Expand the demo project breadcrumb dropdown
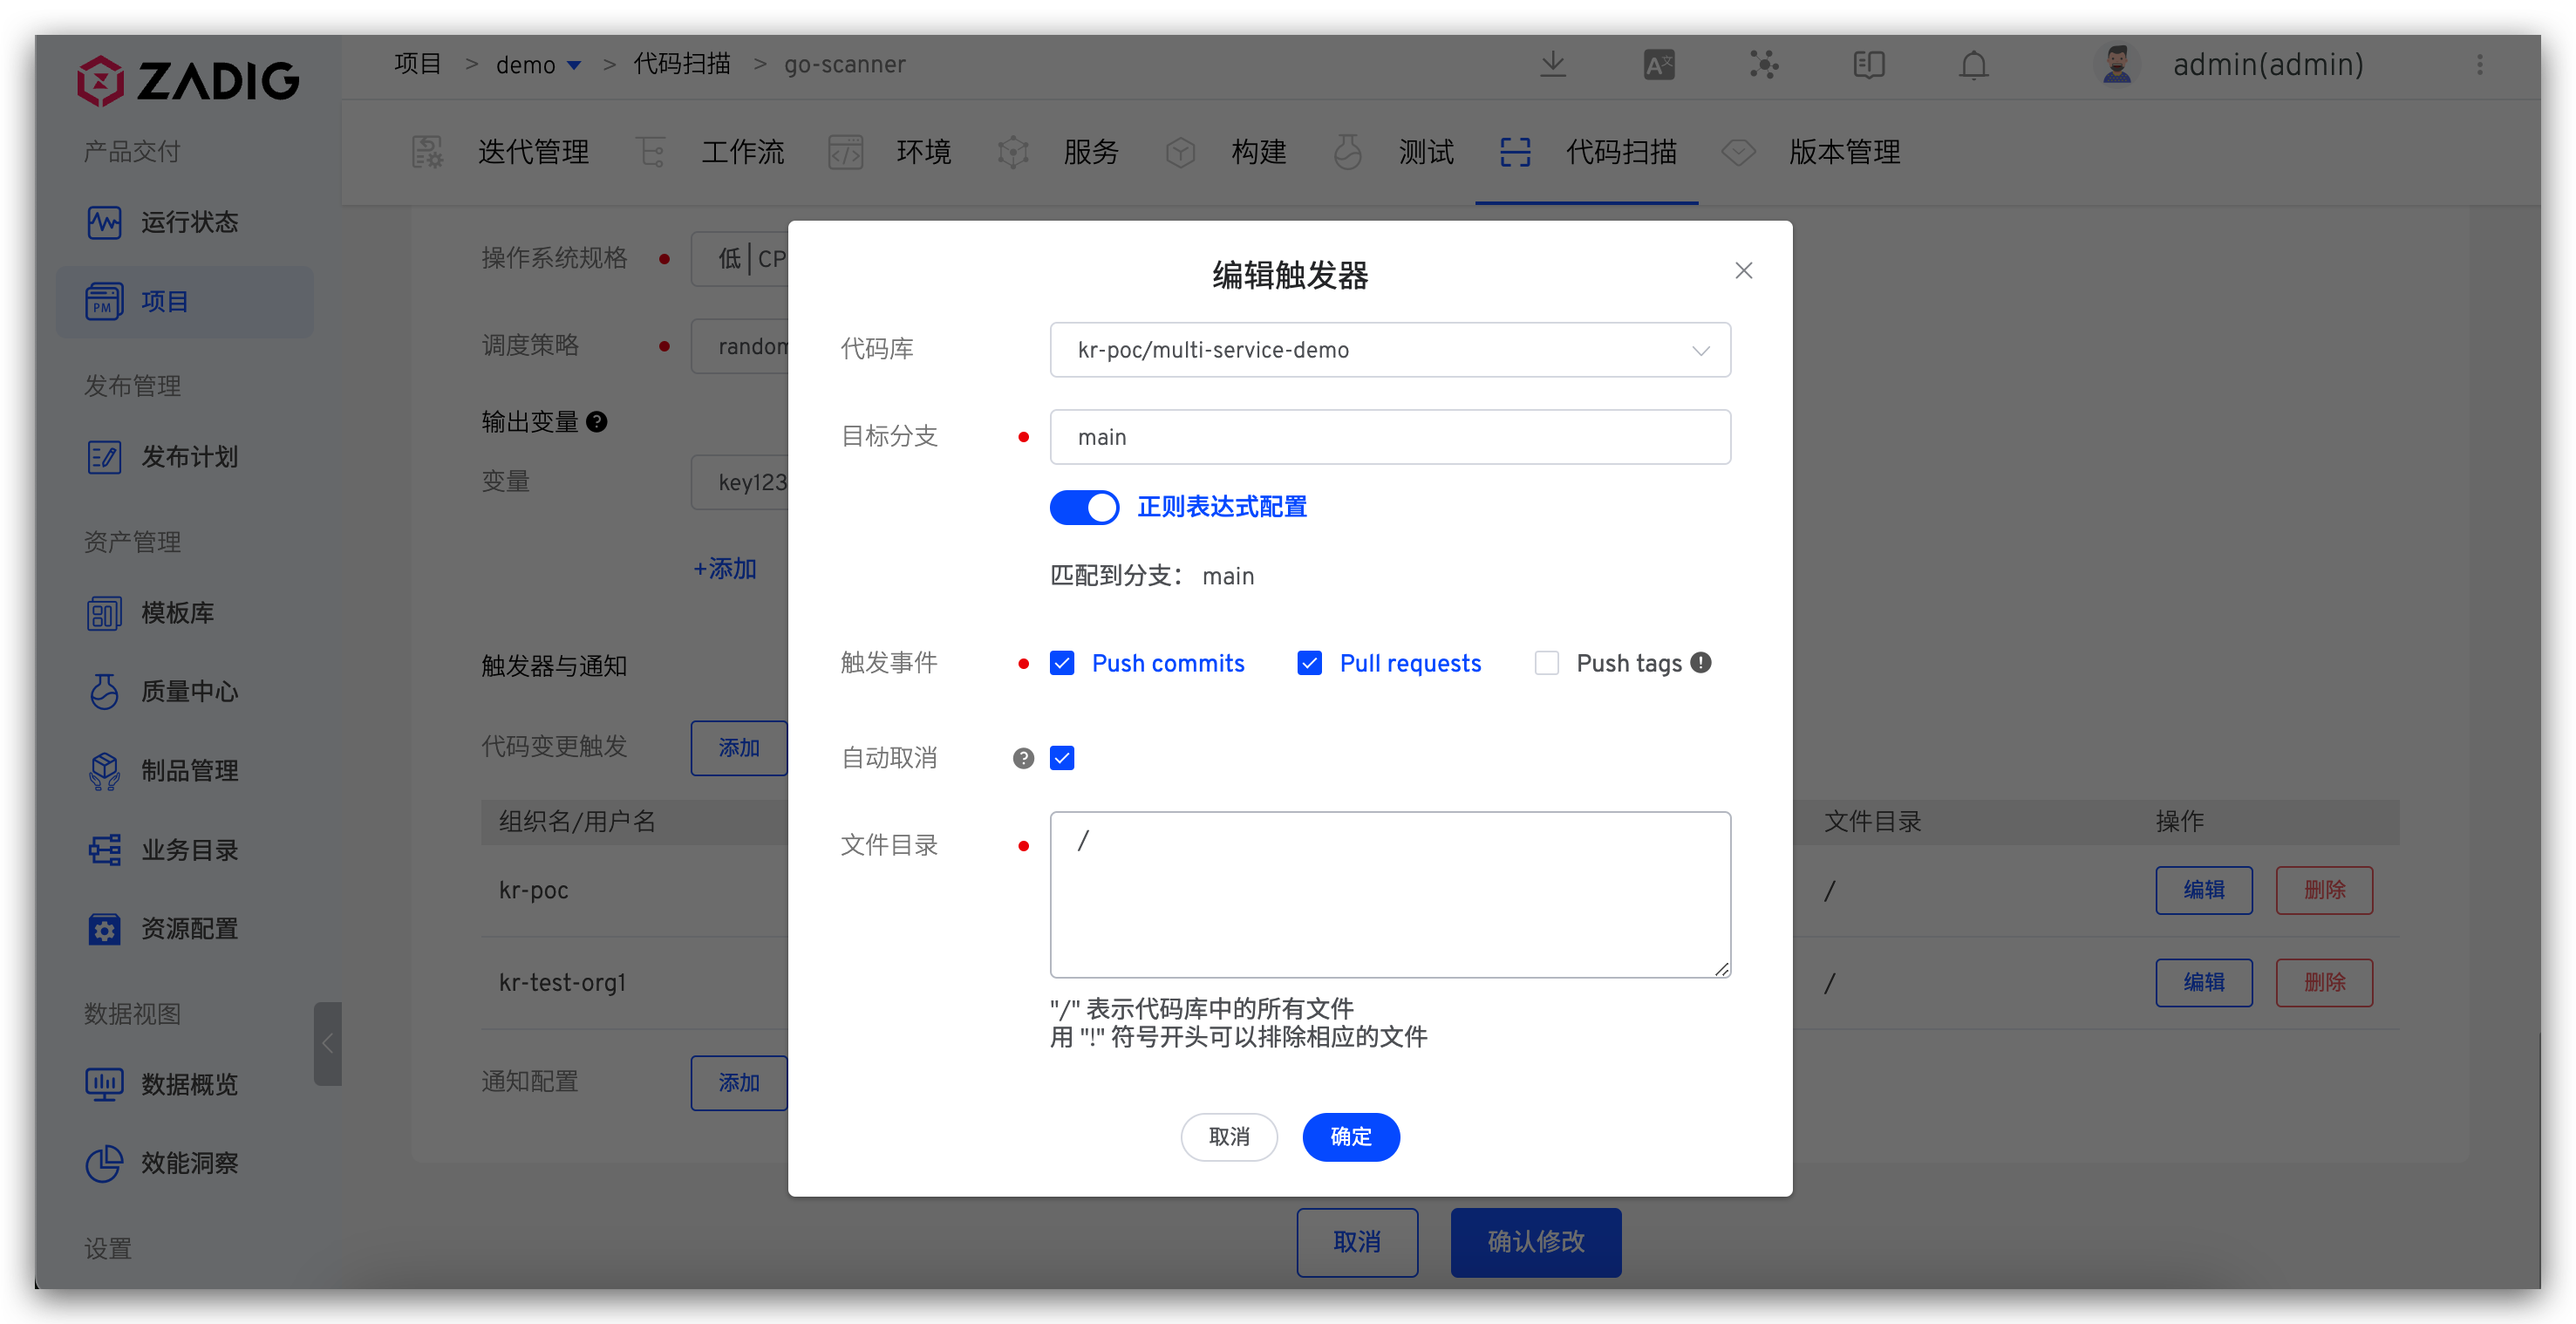This screenshot has height=1324, width=2576. tap(575, 64)
